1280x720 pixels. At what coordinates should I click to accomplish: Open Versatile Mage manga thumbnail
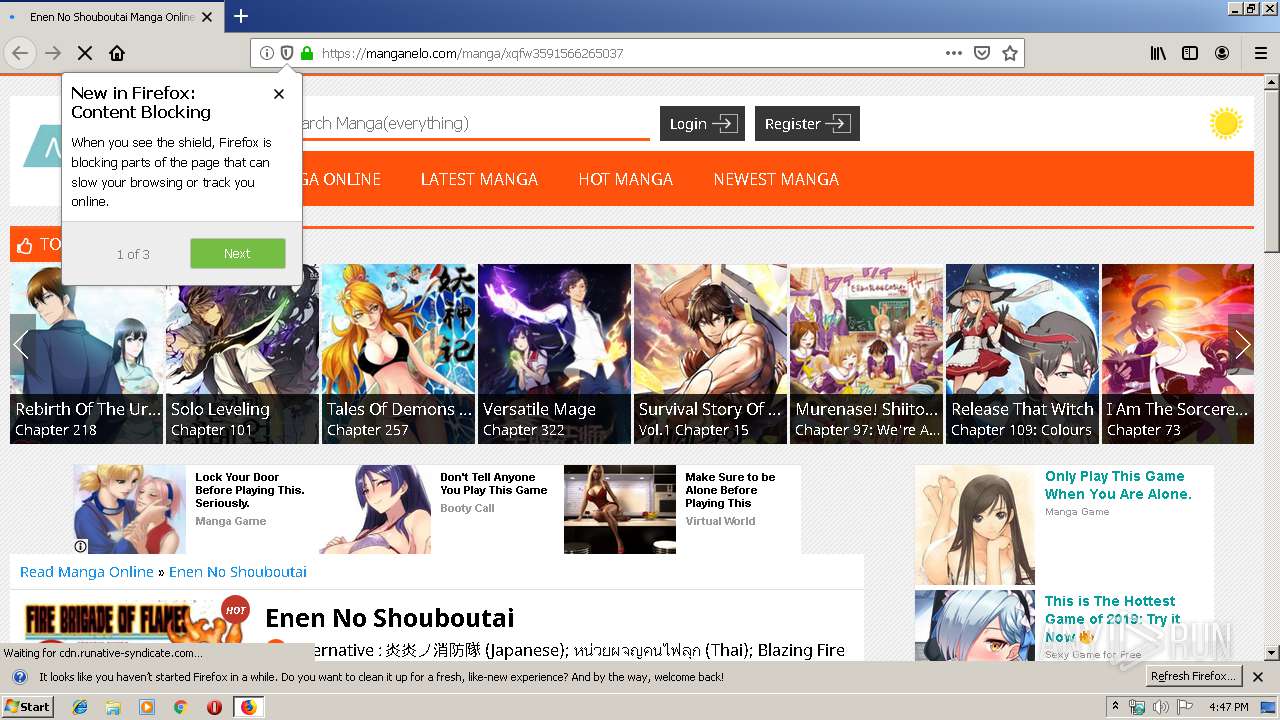pos(554,354)
